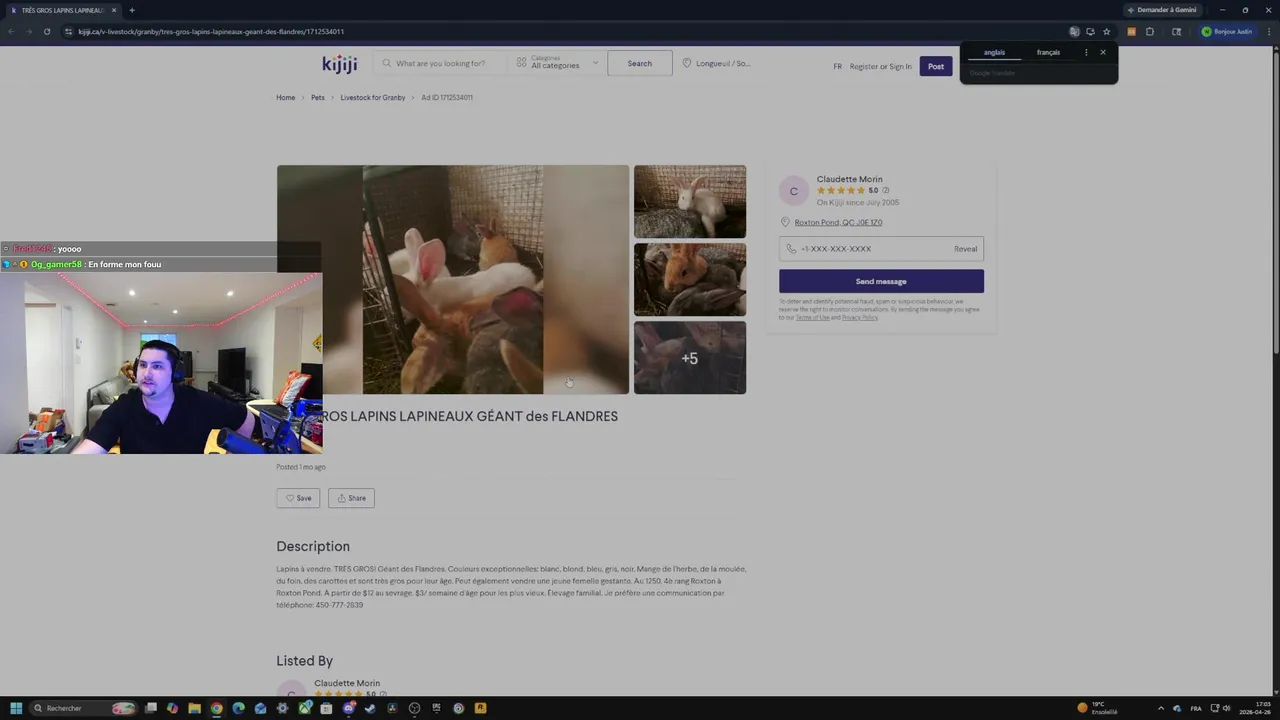Click the taskbar Rechercher search box
1280x720 pixels.
[x=84, y=708]
